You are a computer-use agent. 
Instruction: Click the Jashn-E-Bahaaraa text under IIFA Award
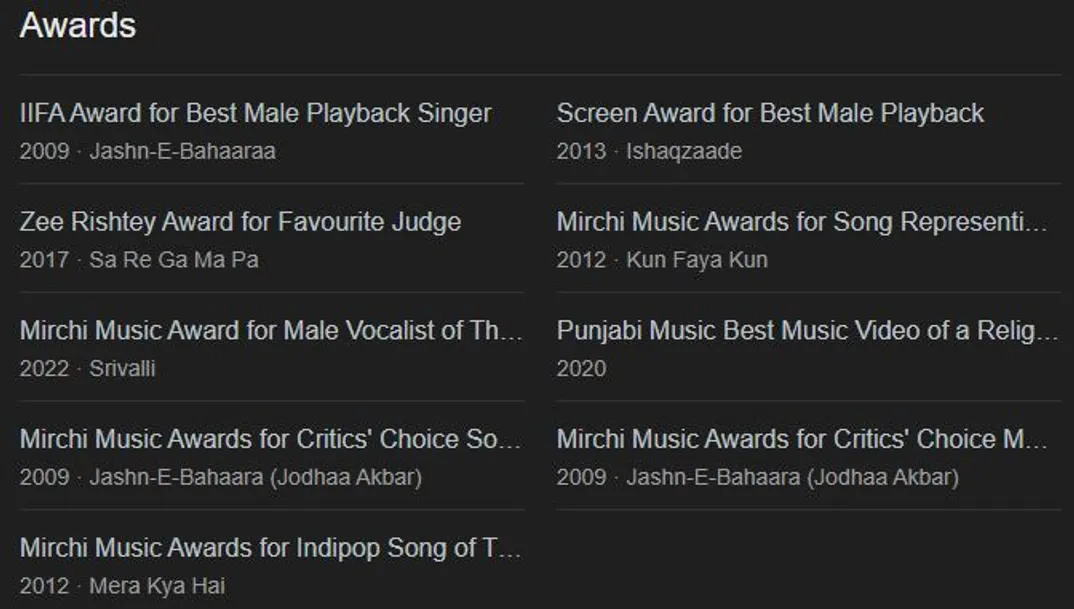coord(182,152)
